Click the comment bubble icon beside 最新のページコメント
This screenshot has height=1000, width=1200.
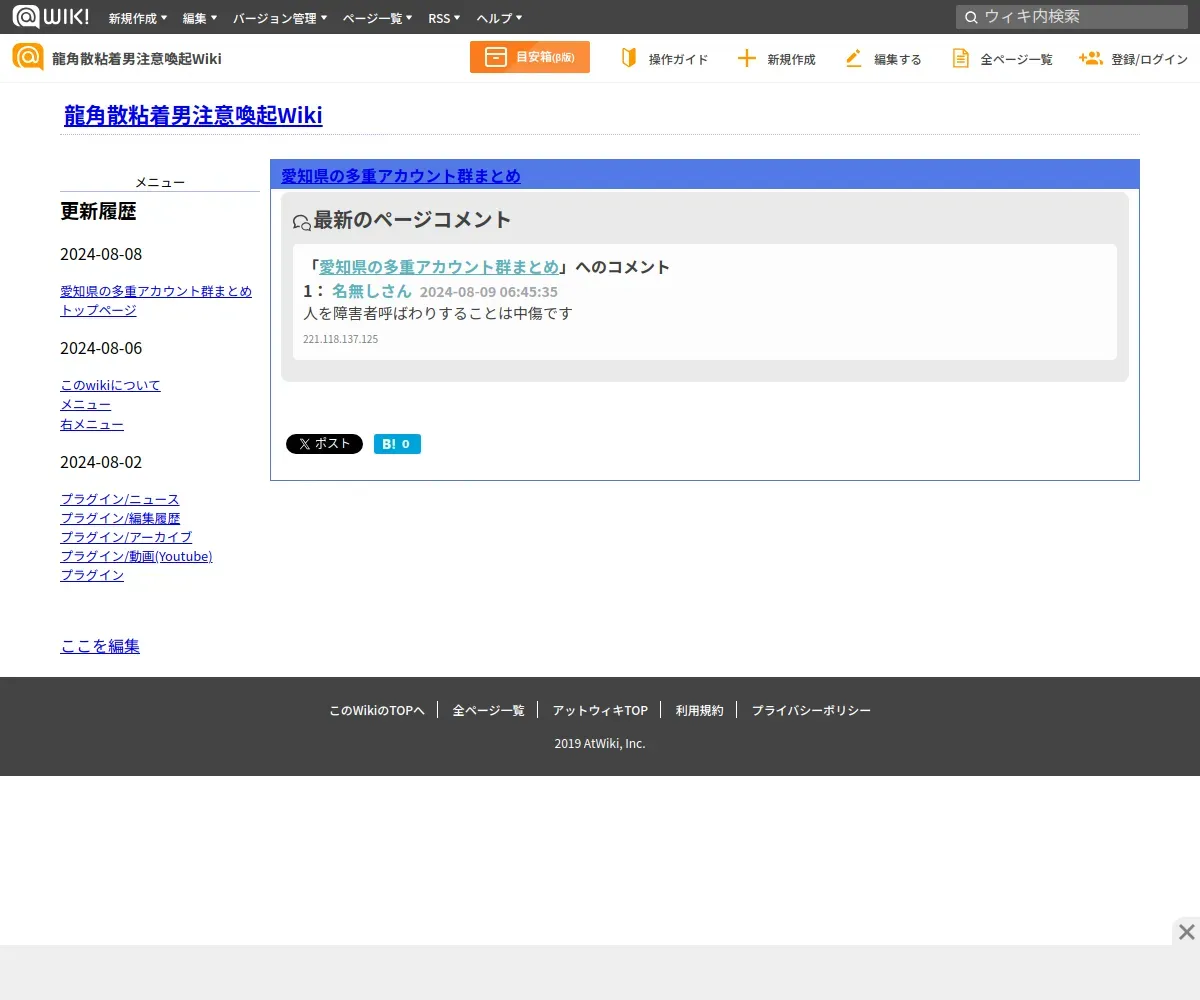[x=301, y=222]
